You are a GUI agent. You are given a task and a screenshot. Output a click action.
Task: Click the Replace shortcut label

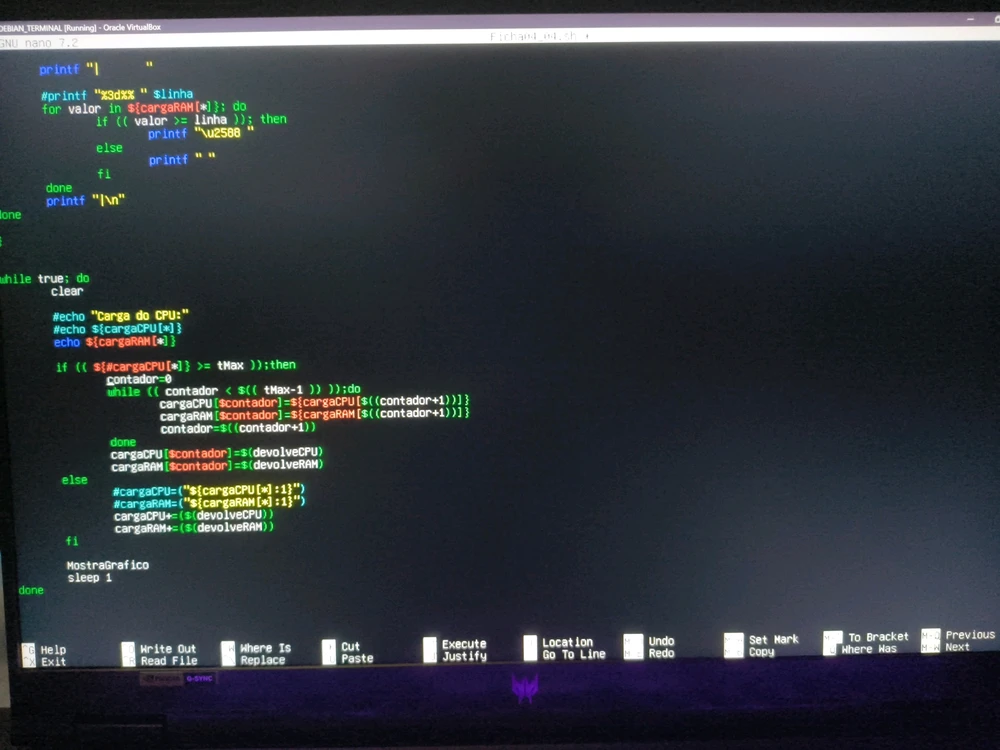[262, 660]
